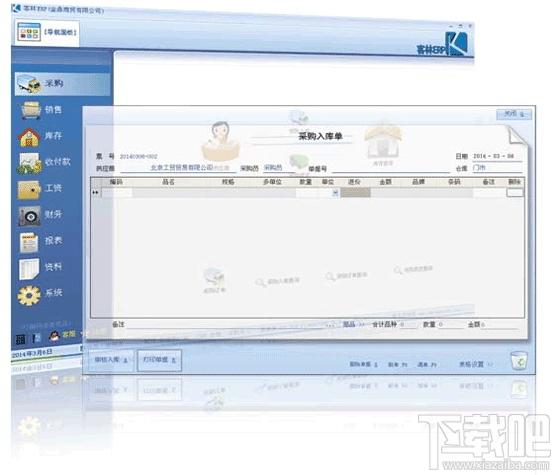Open the 采购 purchasing module in sidebar
This screenshot has width=558, height=475.
click(62, 84)
